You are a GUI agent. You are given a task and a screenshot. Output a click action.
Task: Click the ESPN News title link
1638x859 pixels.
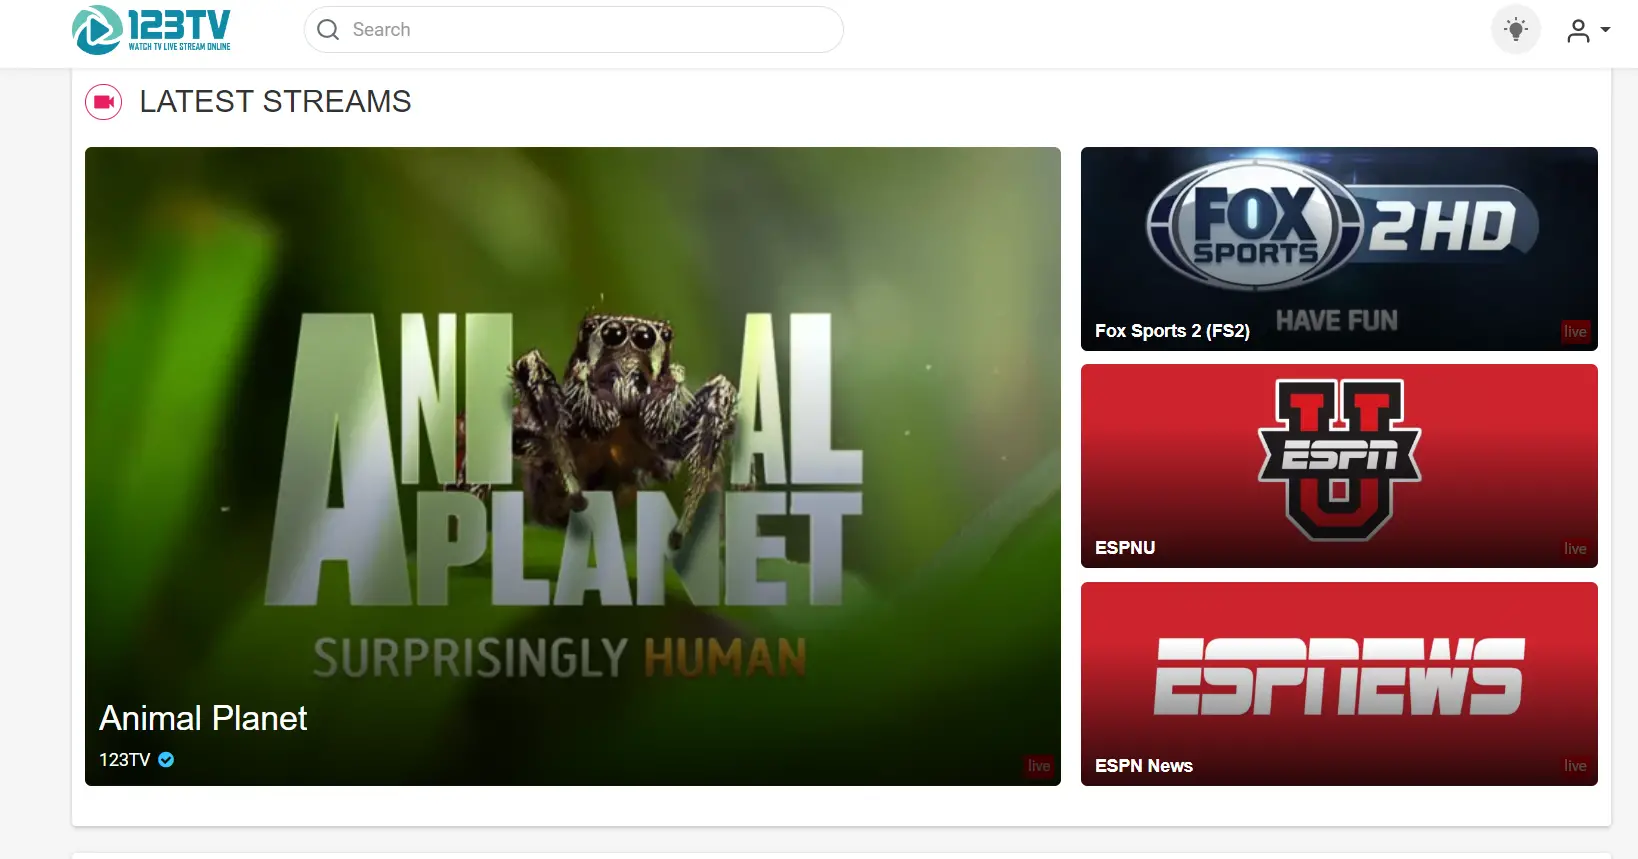pyautogui.click(x=1144, y=766)
